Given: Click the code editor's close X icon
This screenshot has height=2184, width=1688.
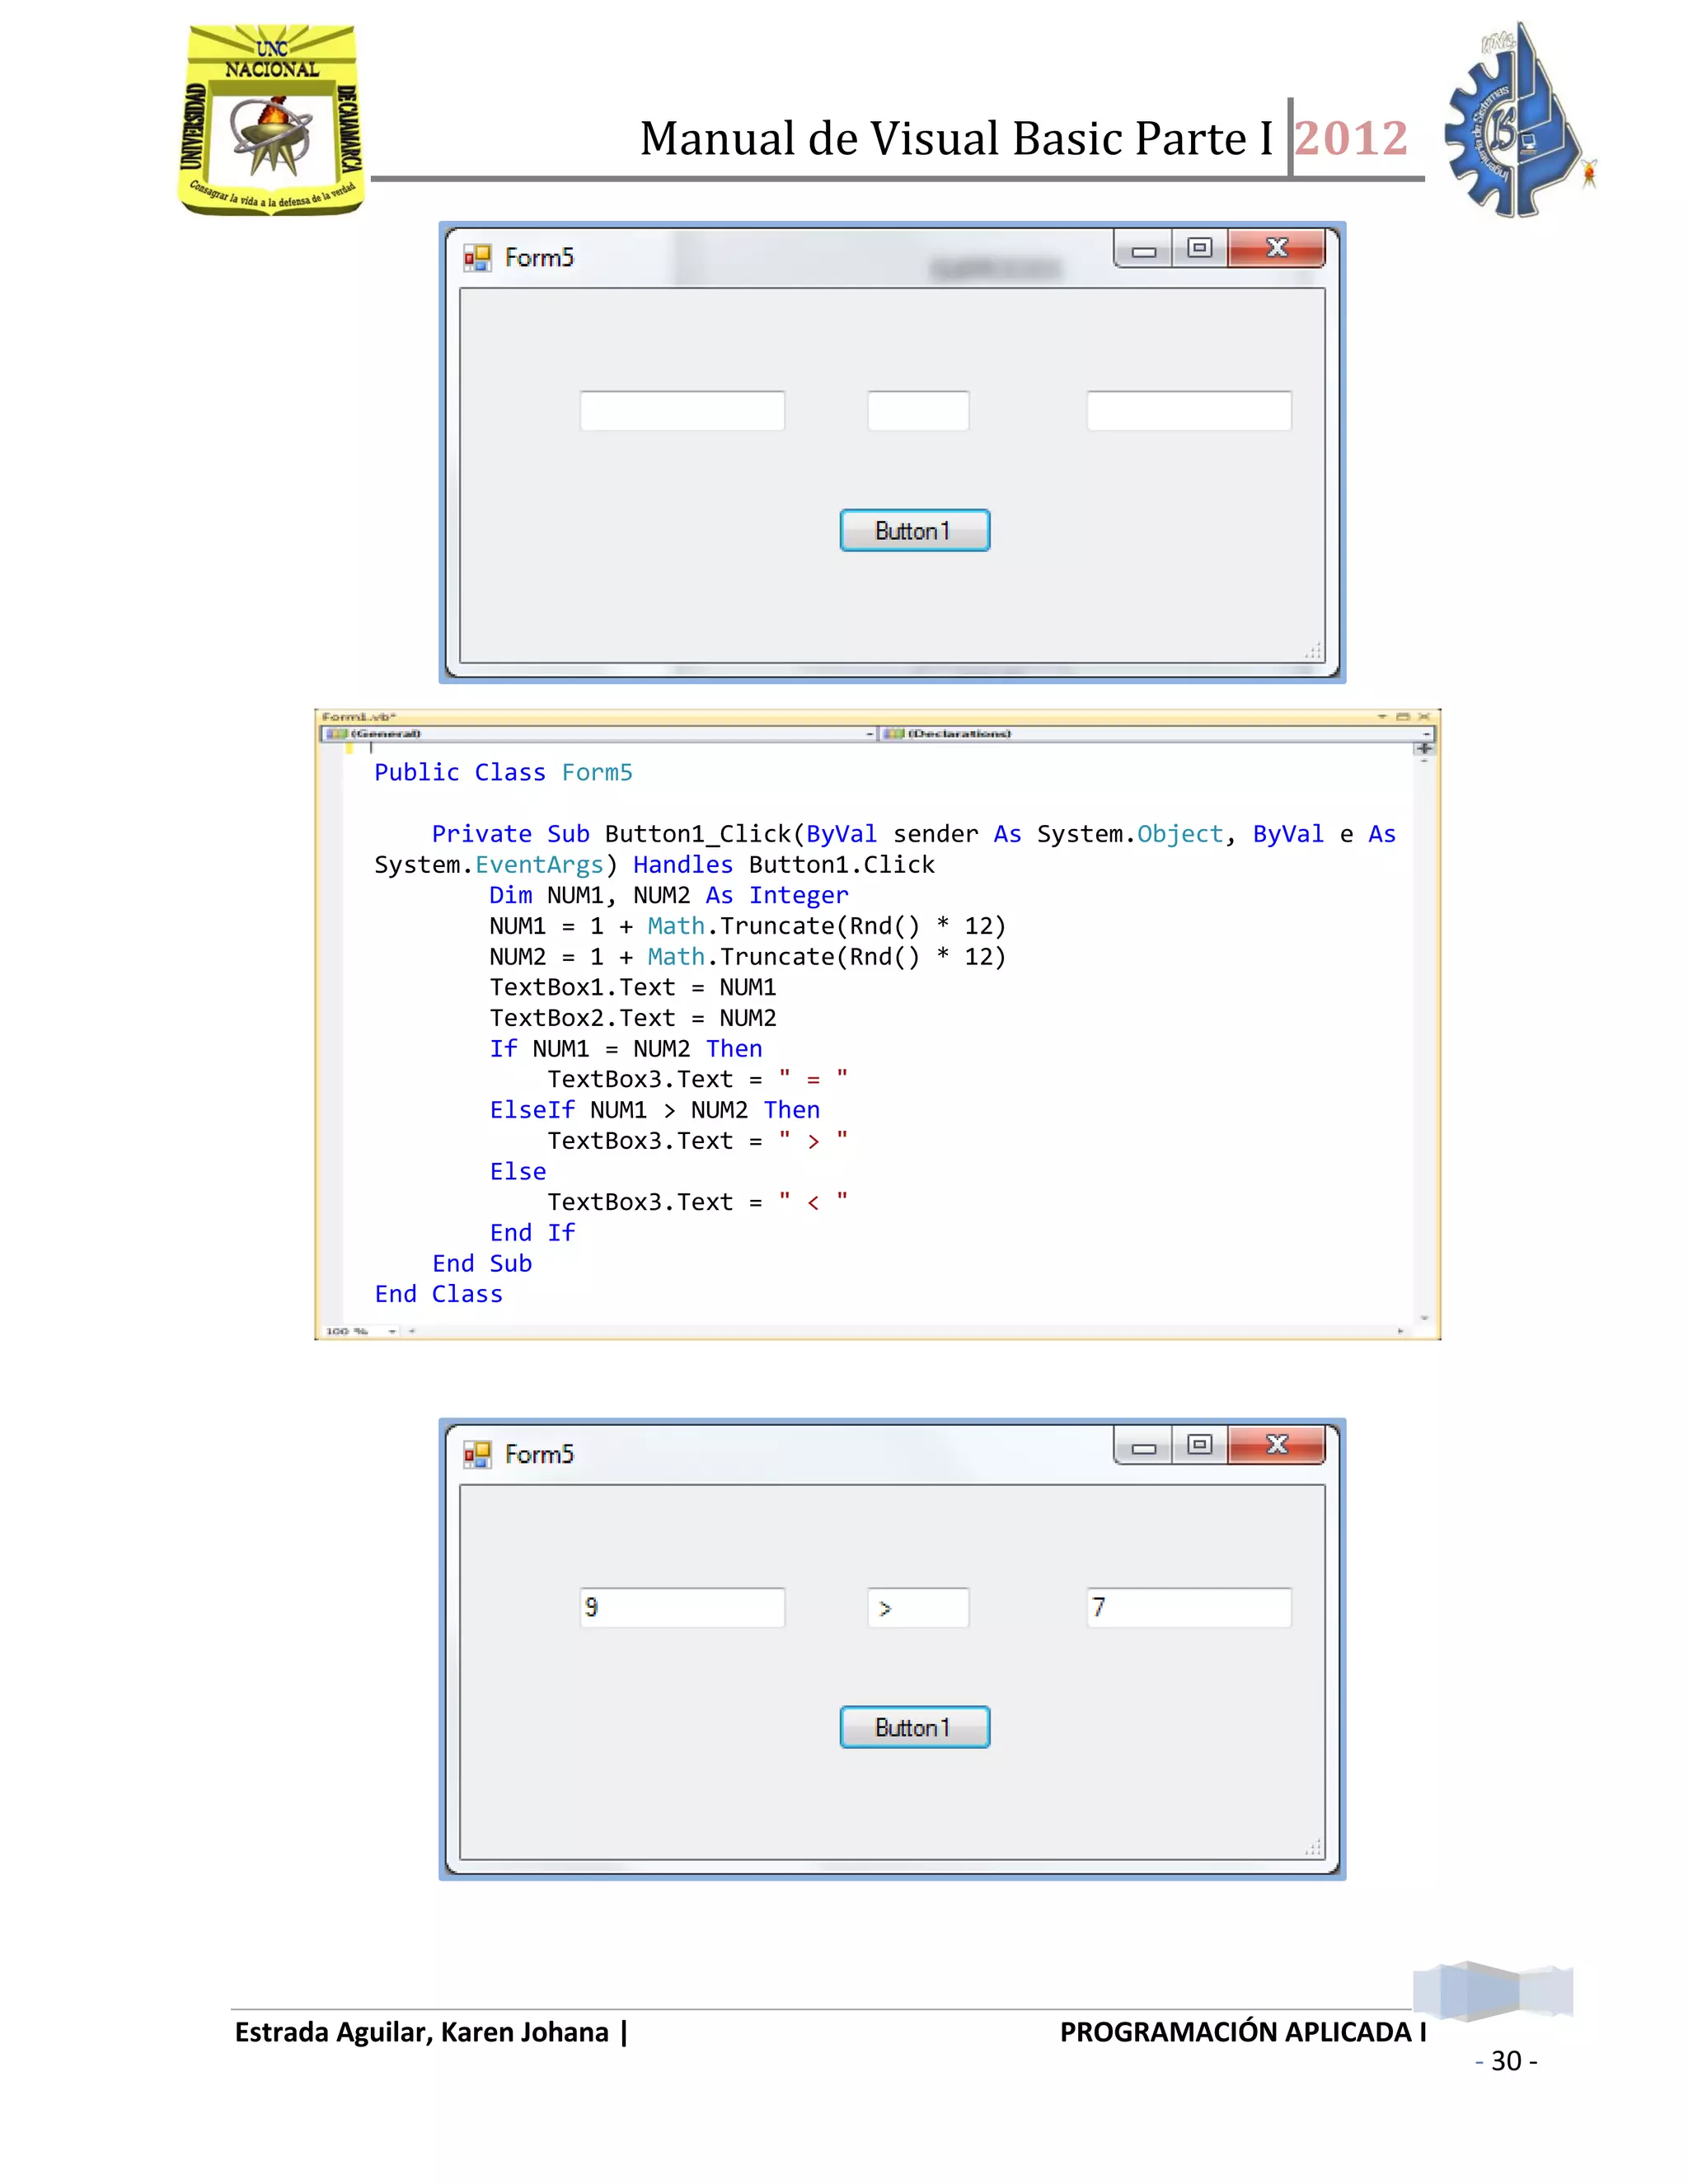Looking at the screenshot, I should point(1424,717).
